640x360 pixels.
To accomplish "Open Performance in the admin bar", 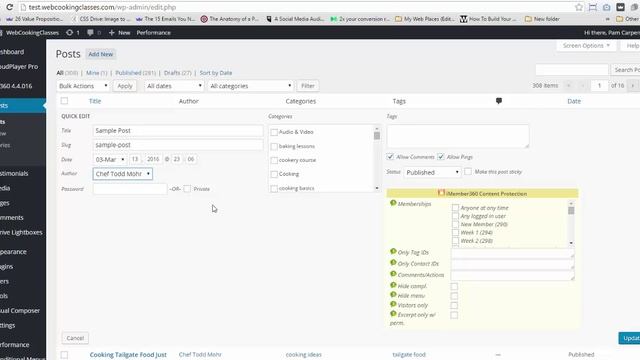I will pyautogui.click(x=153, y=32).
